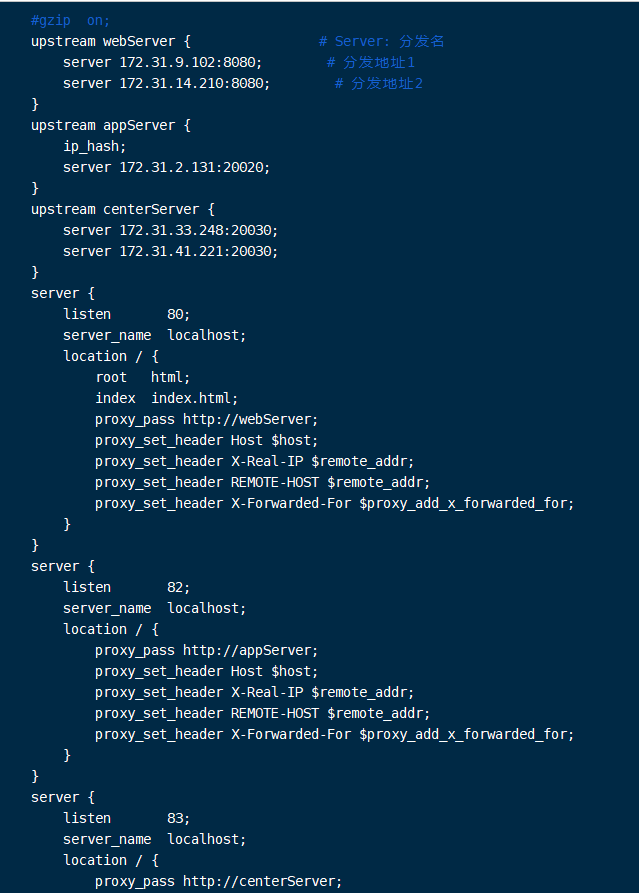The image size is (639, 893).
Task: Click the "index index.html;" directive
Action: (167, 398)
